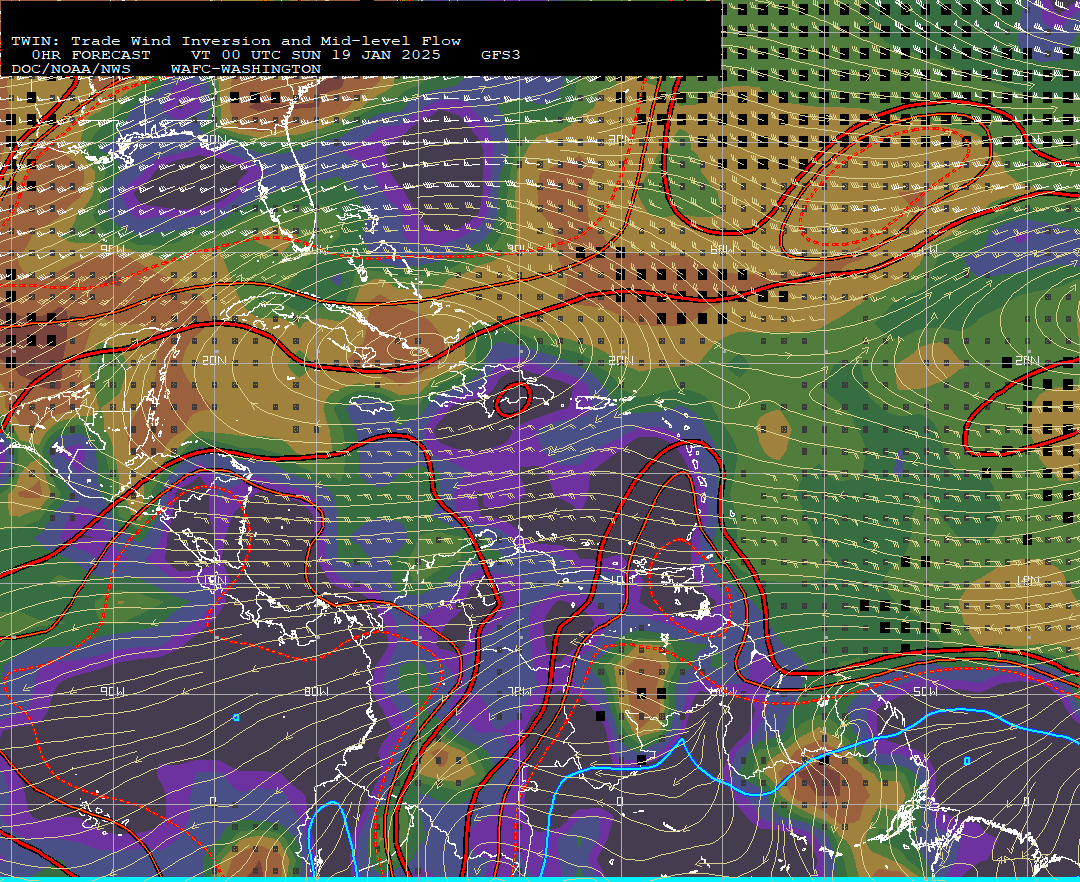Click the 20N label near the Yucatan Peninsula
Screen dimensions: 1080x882
214,361
